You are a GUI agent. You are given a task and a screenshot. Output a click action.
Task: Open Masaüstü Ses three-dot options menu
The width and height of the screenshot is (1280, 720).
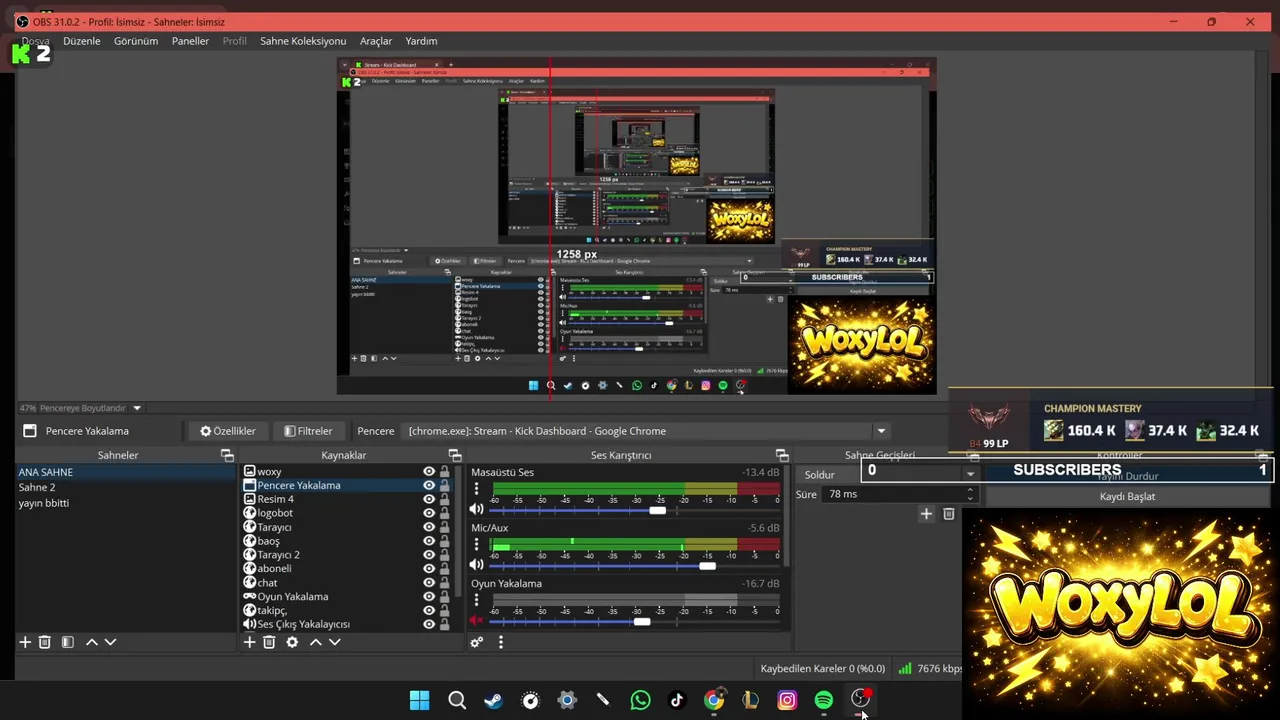476,489
